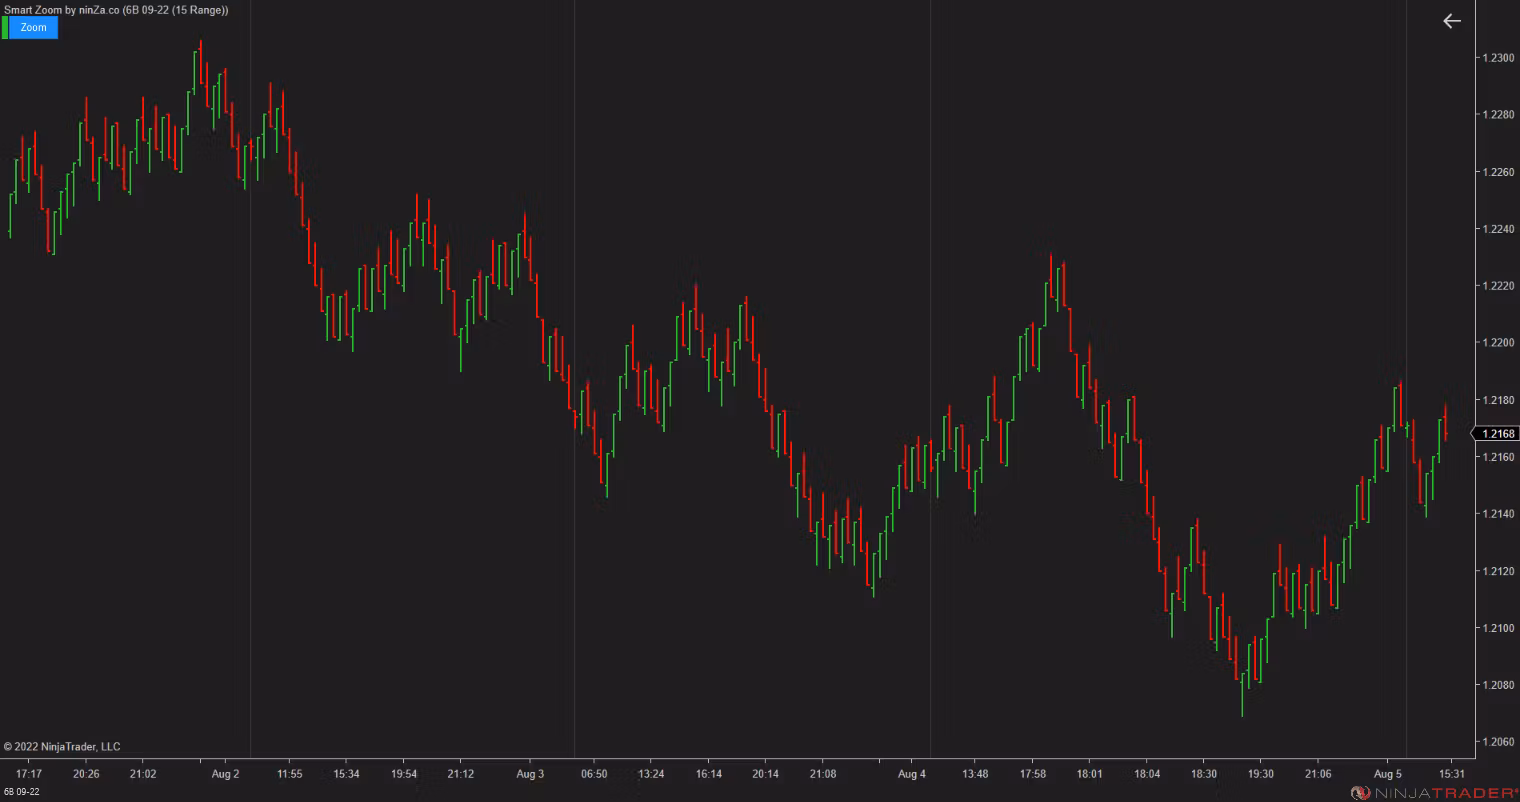Click the 1.2300 price axis label
The width and height of the screenshot is (1520, 802).
click(x=1497, y=58)
